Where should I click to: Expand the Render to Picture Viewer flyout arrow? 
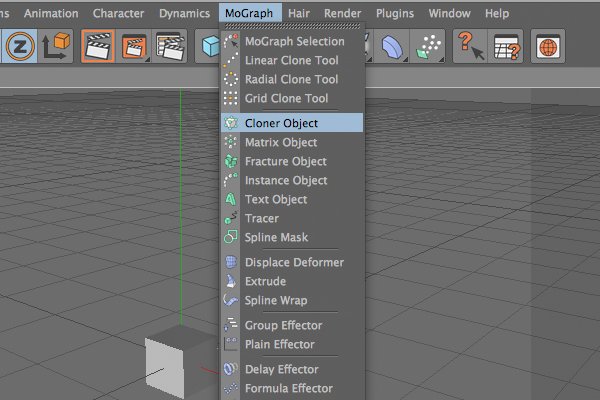tap(147, 59)
